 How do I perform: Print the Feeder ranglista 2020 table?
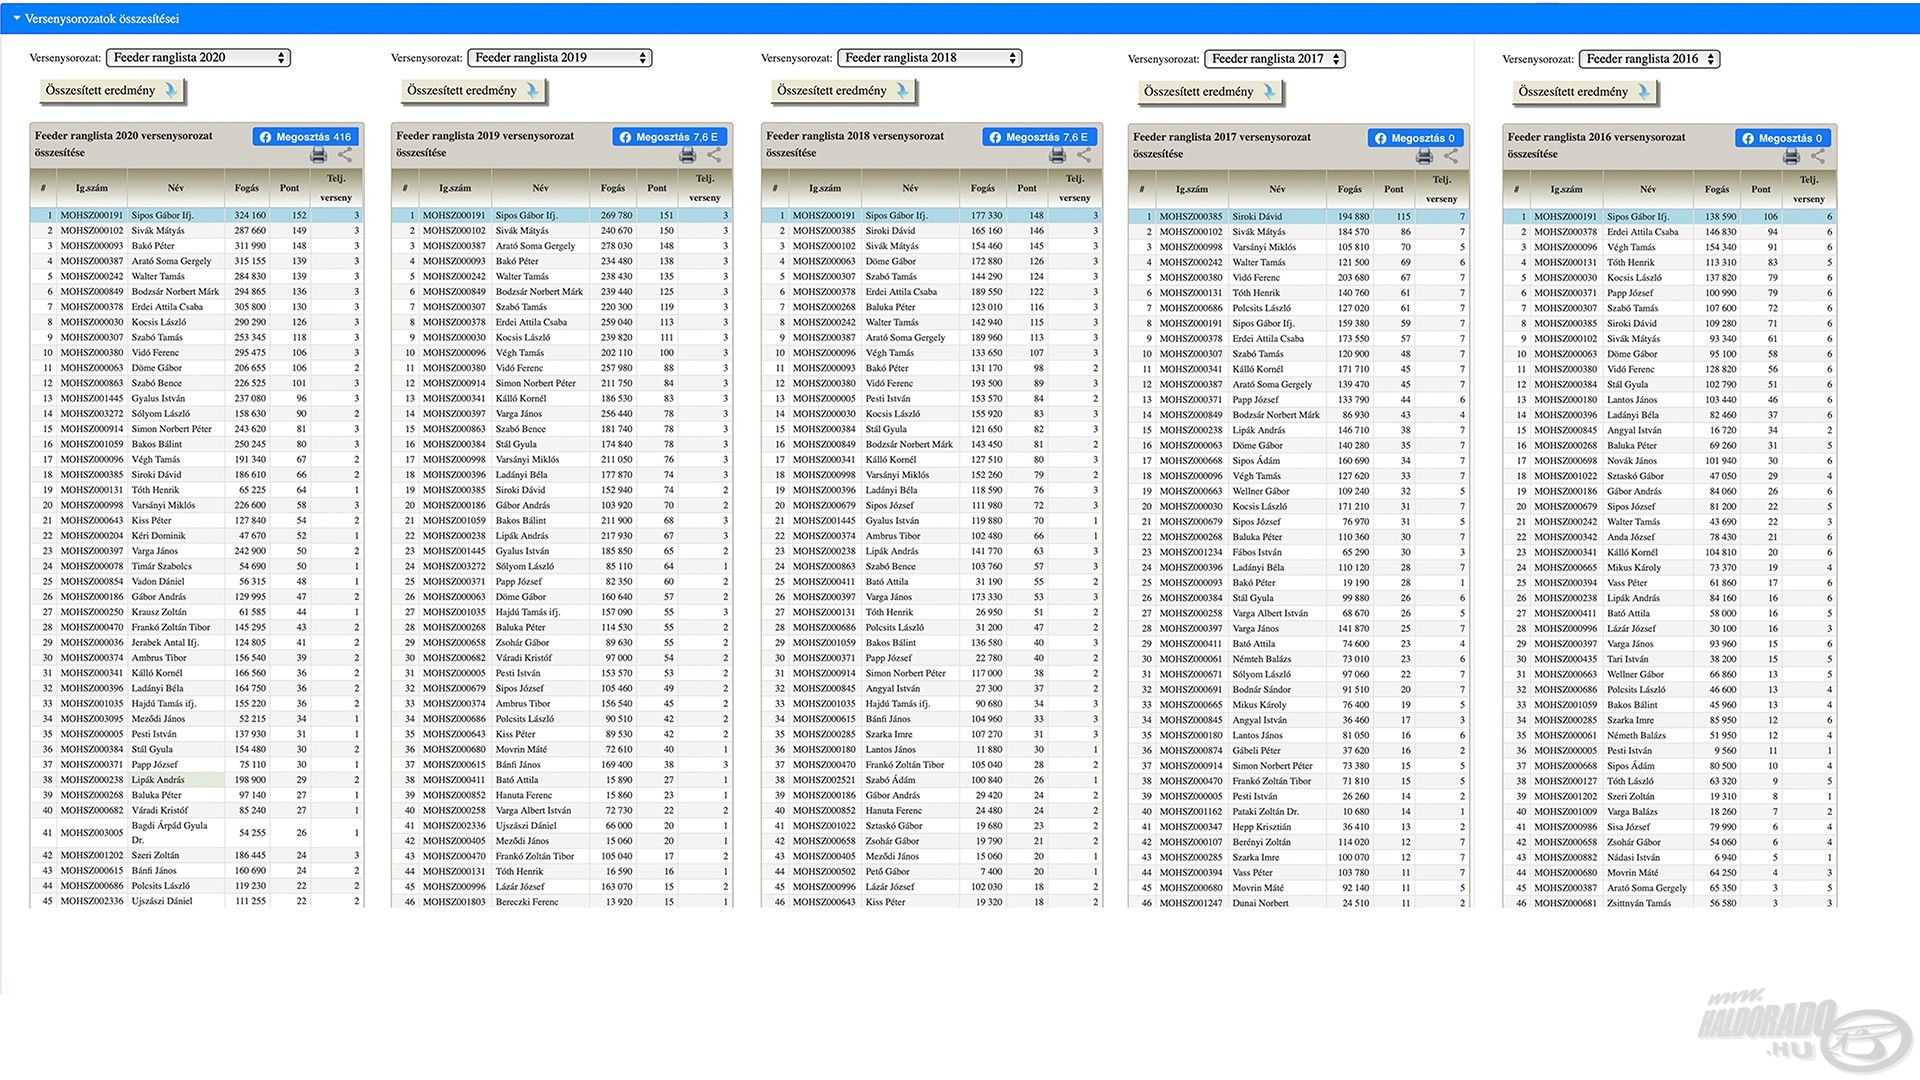[318, 155]
